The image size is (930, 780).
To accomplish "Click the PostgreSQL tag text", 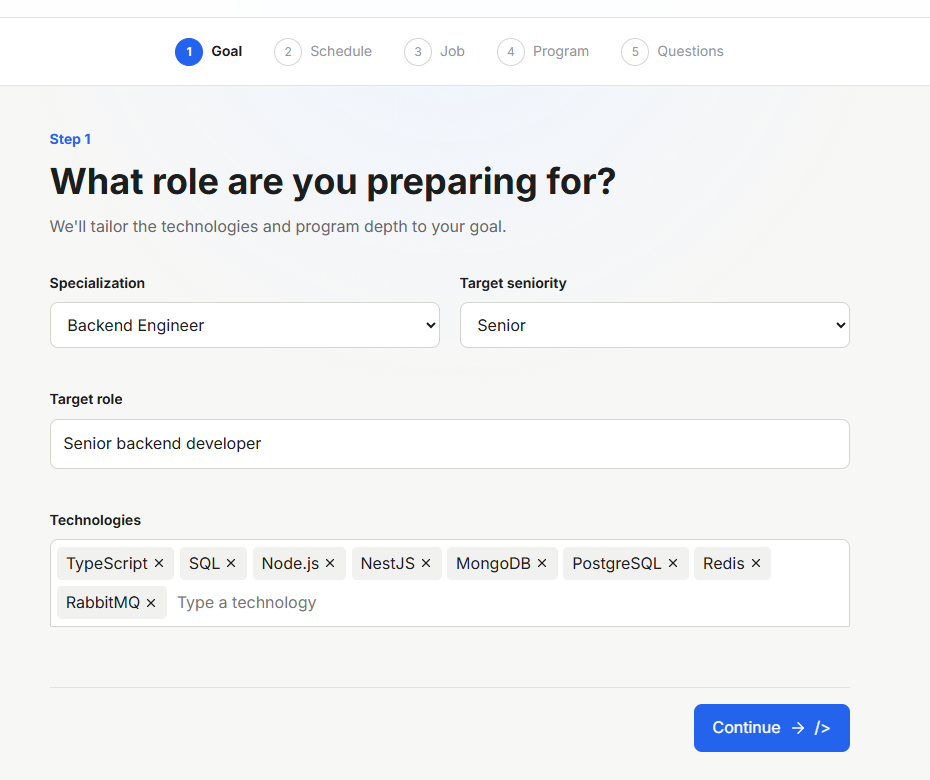I will (x=616, y=563).
